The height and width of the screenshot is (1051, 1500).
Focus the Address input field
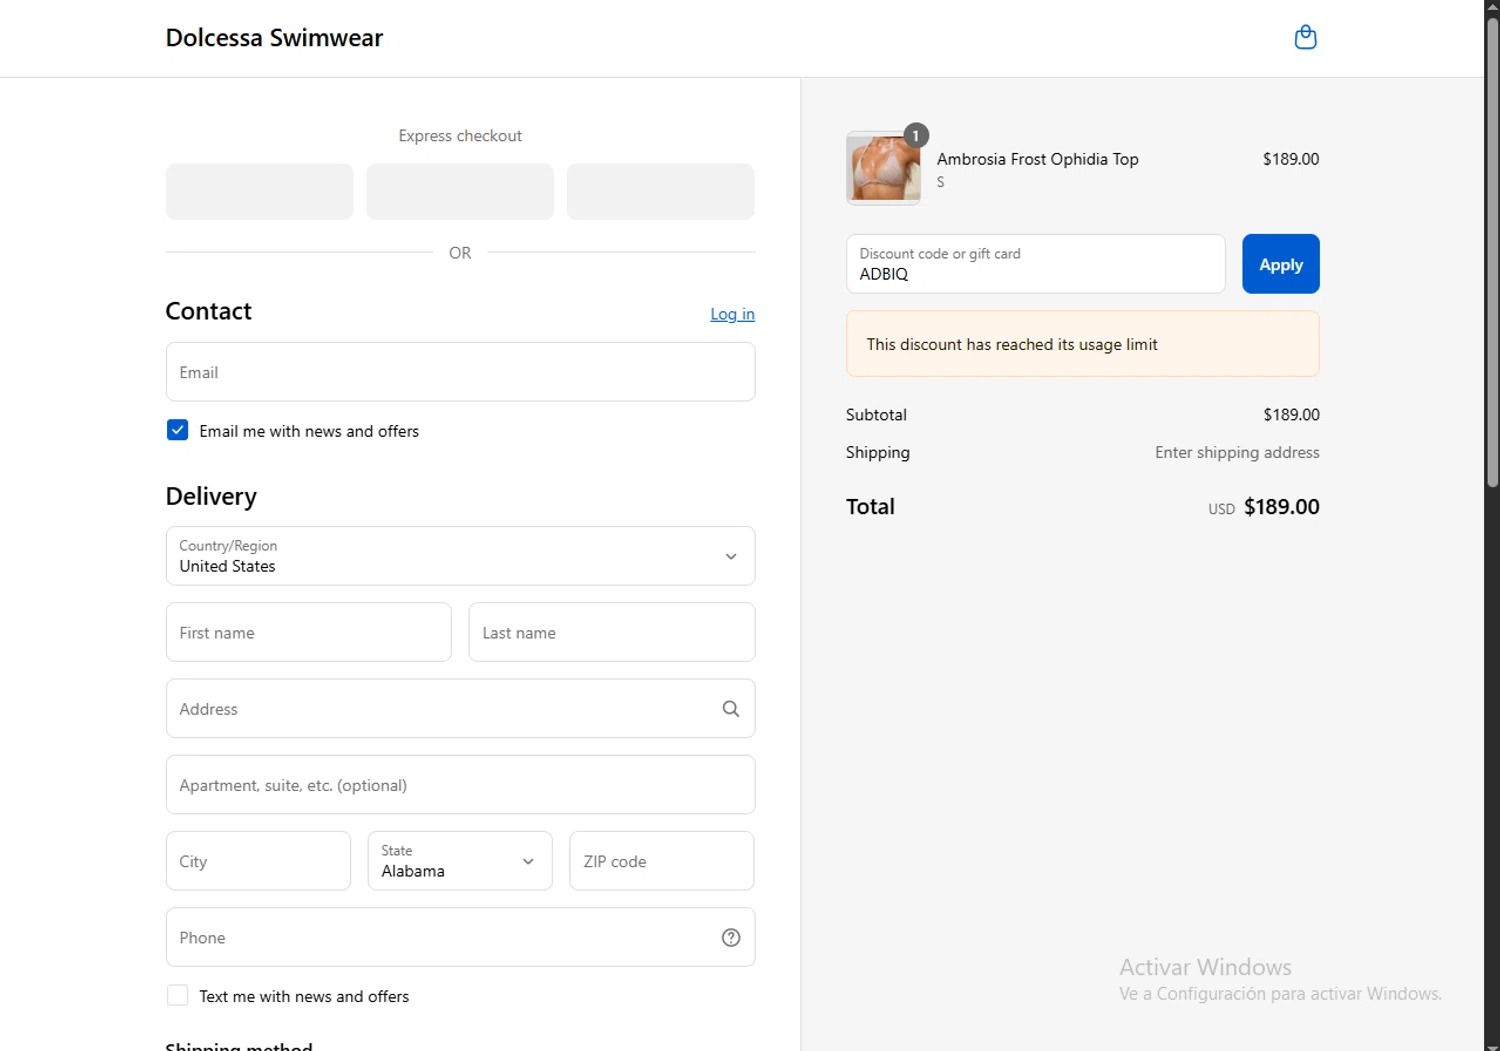(x=460, y=709)
